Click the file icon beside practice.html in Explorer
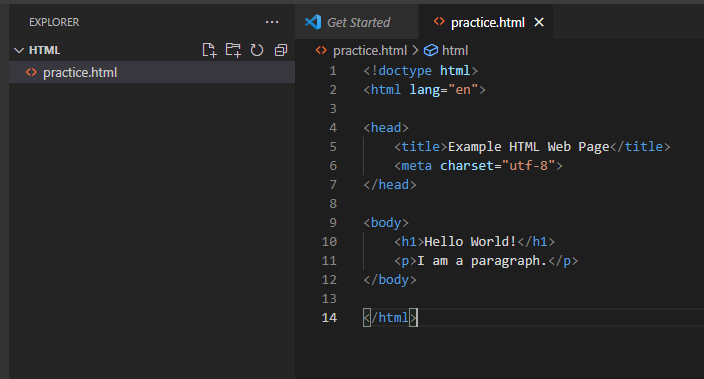704x379 pixels. 31,72
